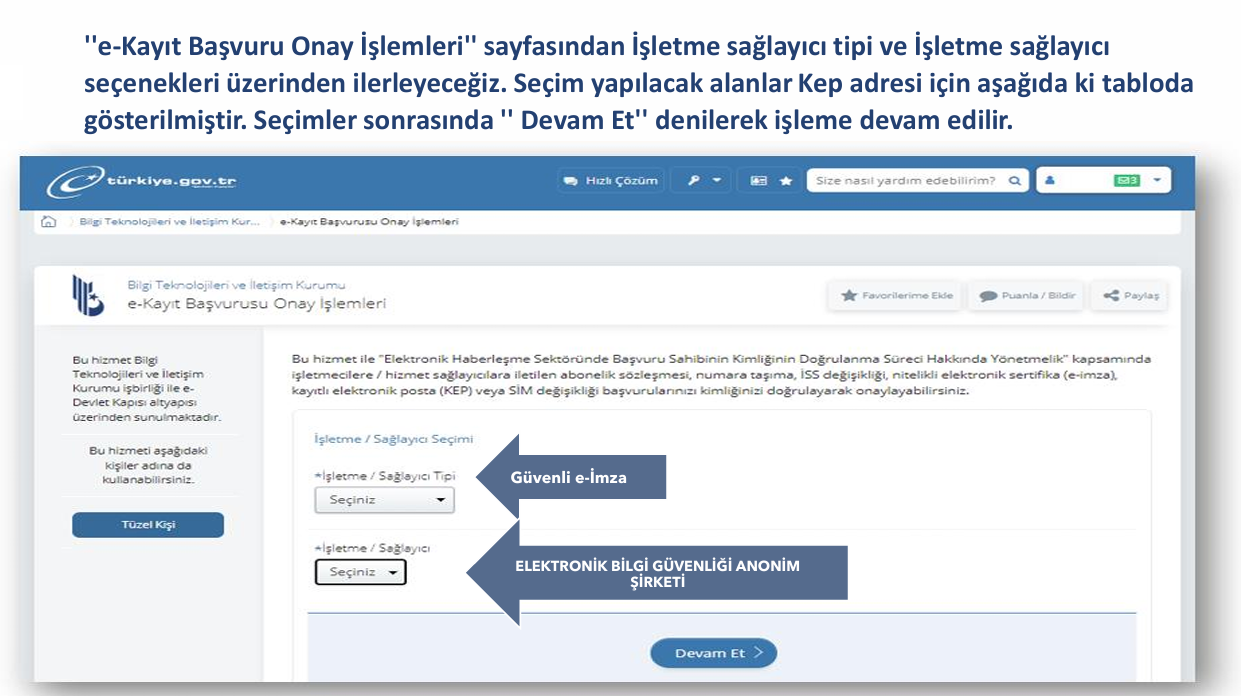Image resolution: width=1241 pixels, height=696 pixels.
Task: Open the İşletme / Sağlayıcı Tipi dropdown
Action: pos(384,500)
